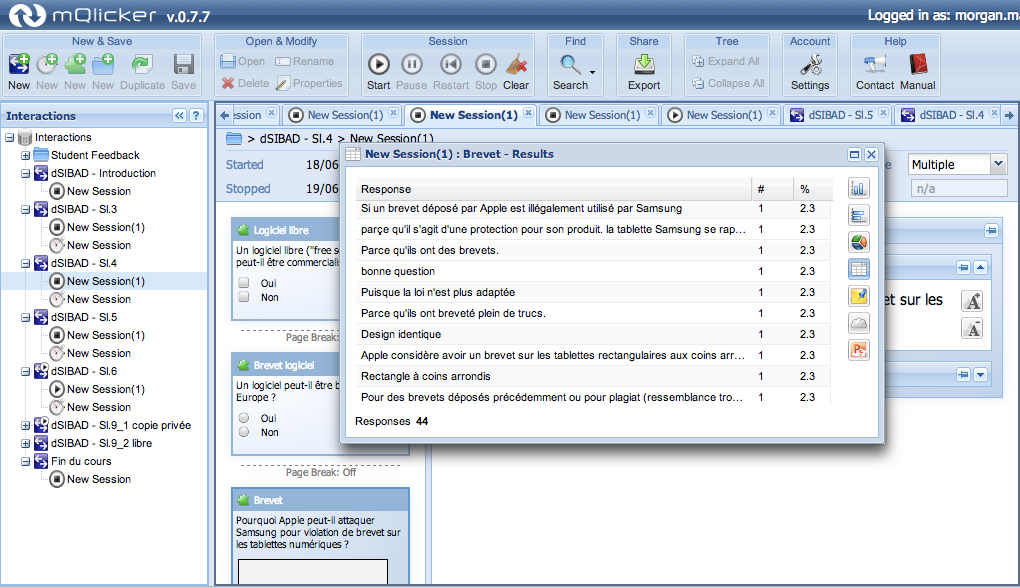Export results to PowerPoint icon
Viewport: 1020px width, 588px height.
[x=858, y=350]
